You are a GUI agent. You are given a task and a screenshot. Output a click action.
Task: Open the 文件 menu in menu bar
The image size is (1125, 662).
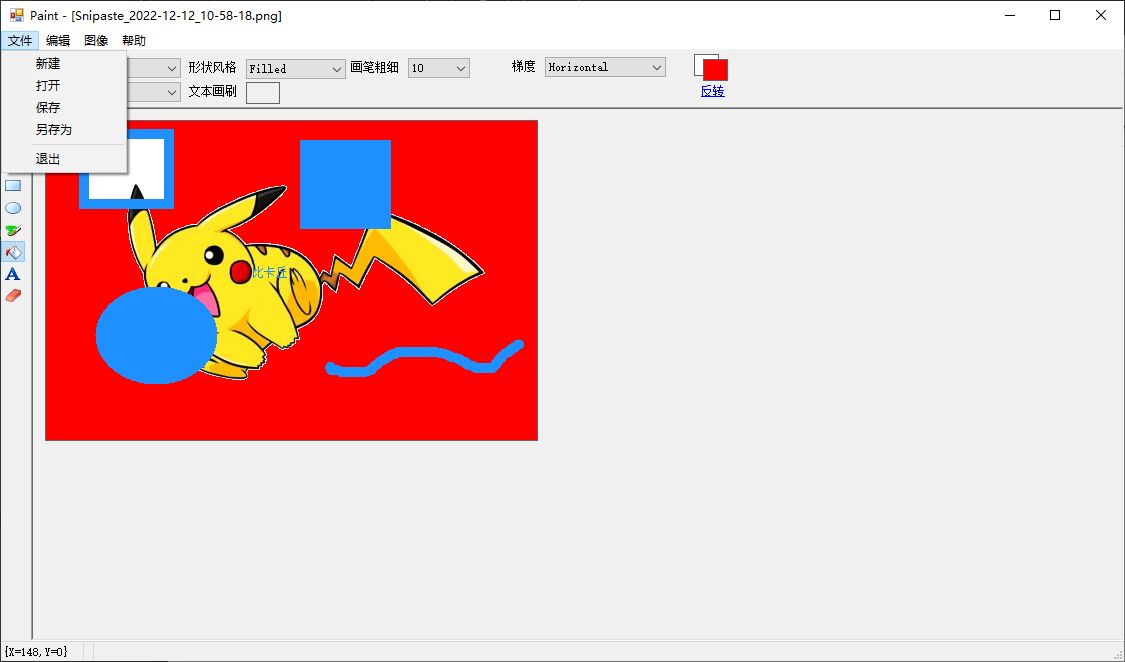[x=20, y=41]
